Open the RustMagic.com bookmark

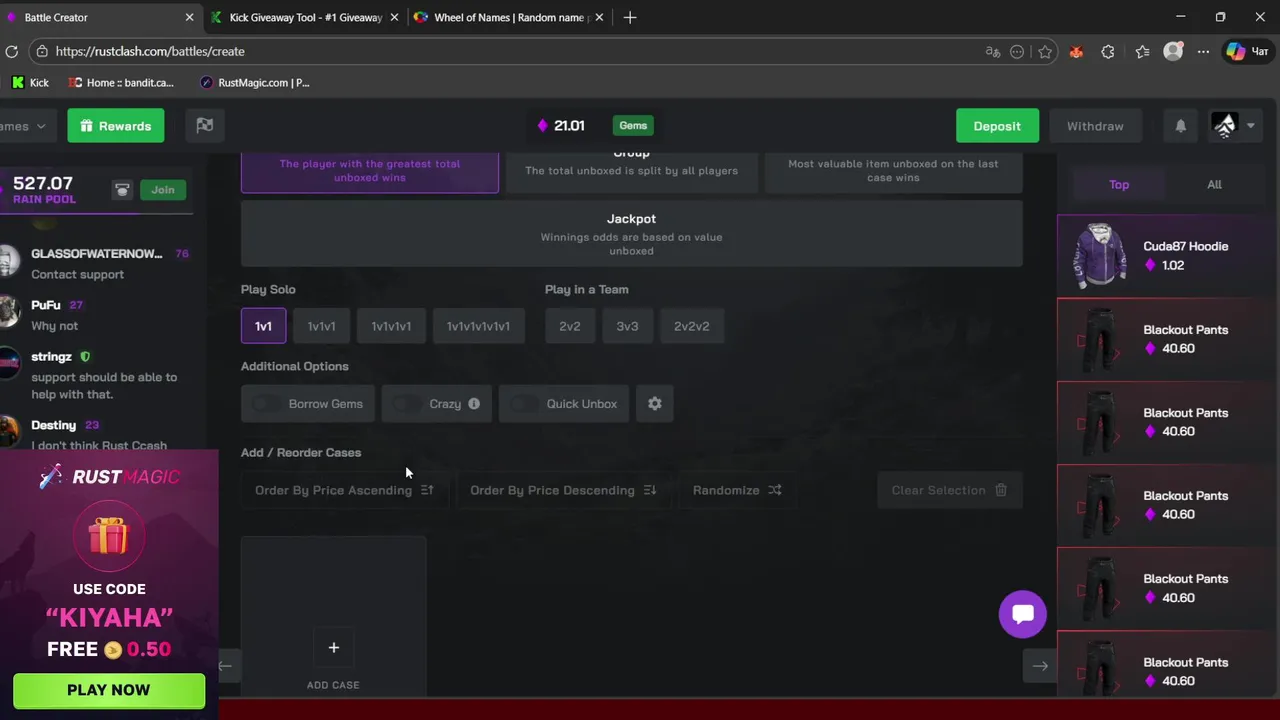[255, 83]
